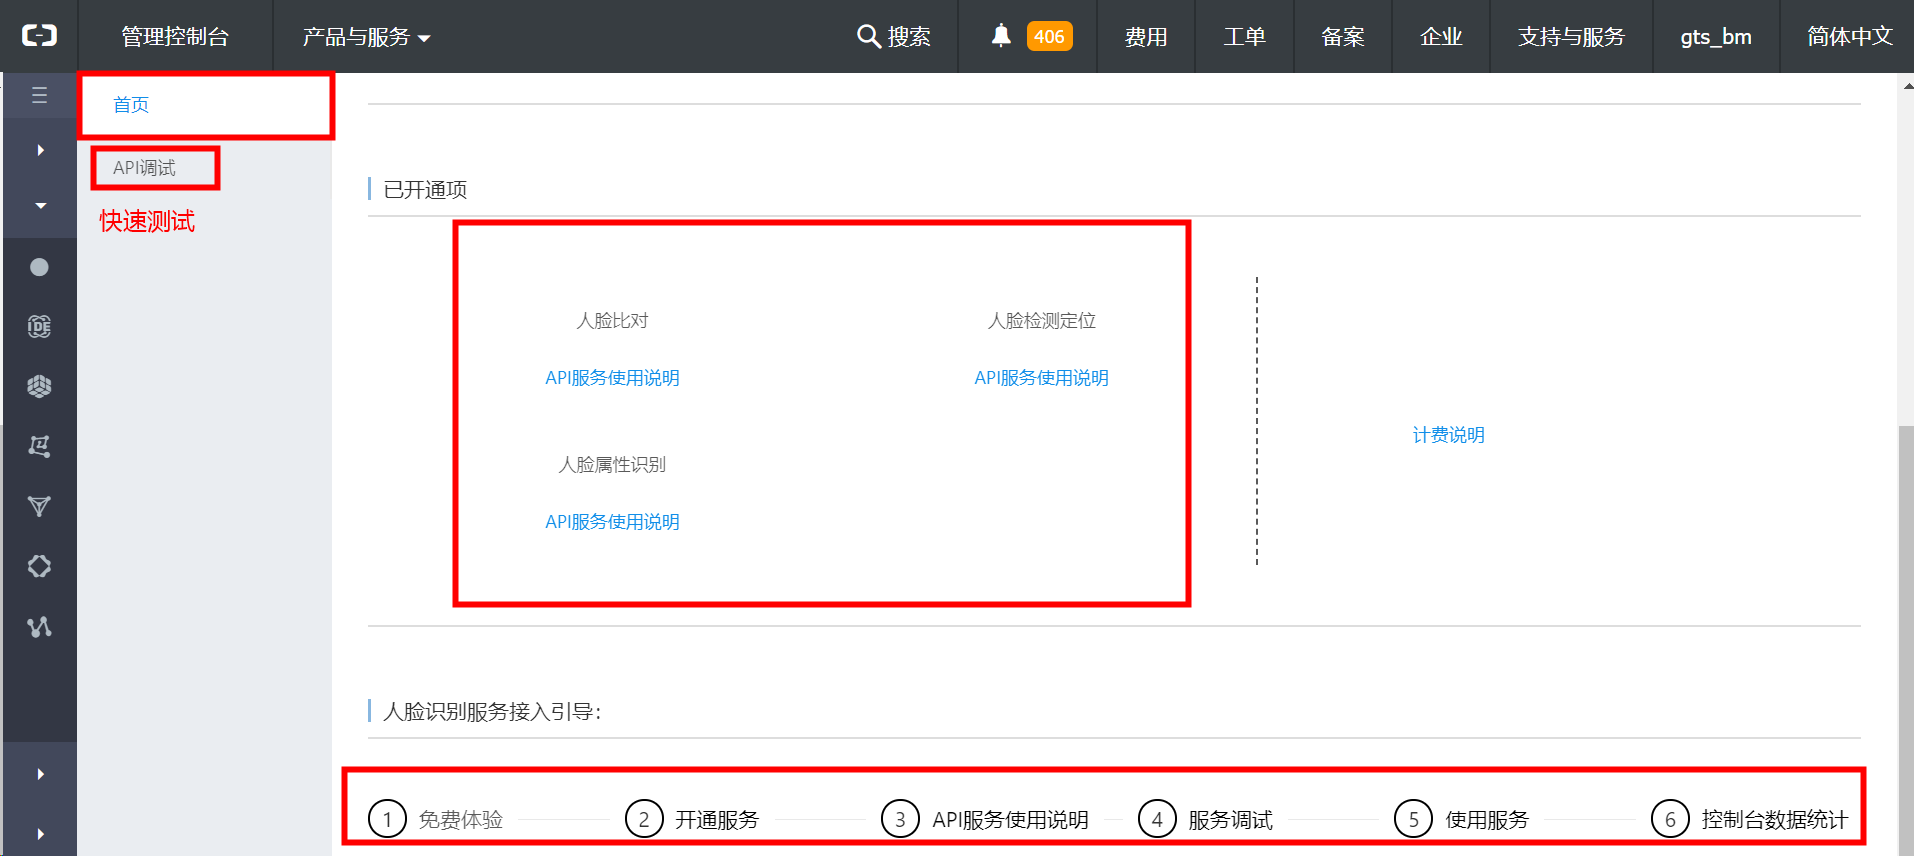Click the 人脸属性识别 service label

click(612, 465)
